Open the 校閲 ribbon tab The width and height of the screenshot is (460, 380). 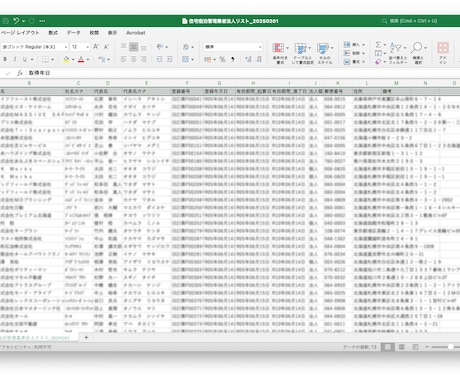click(x=94, y=33)
